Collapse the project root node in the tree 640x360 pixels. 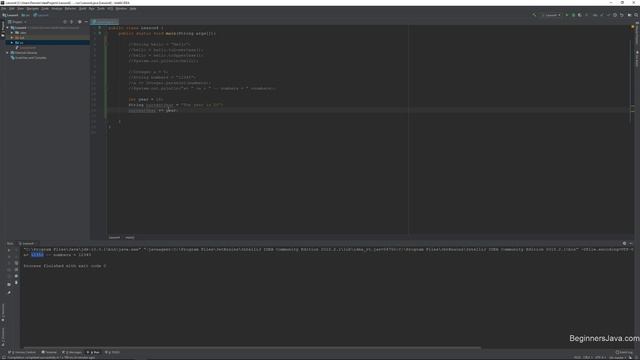pyautogui.click(x=7, y=28)
